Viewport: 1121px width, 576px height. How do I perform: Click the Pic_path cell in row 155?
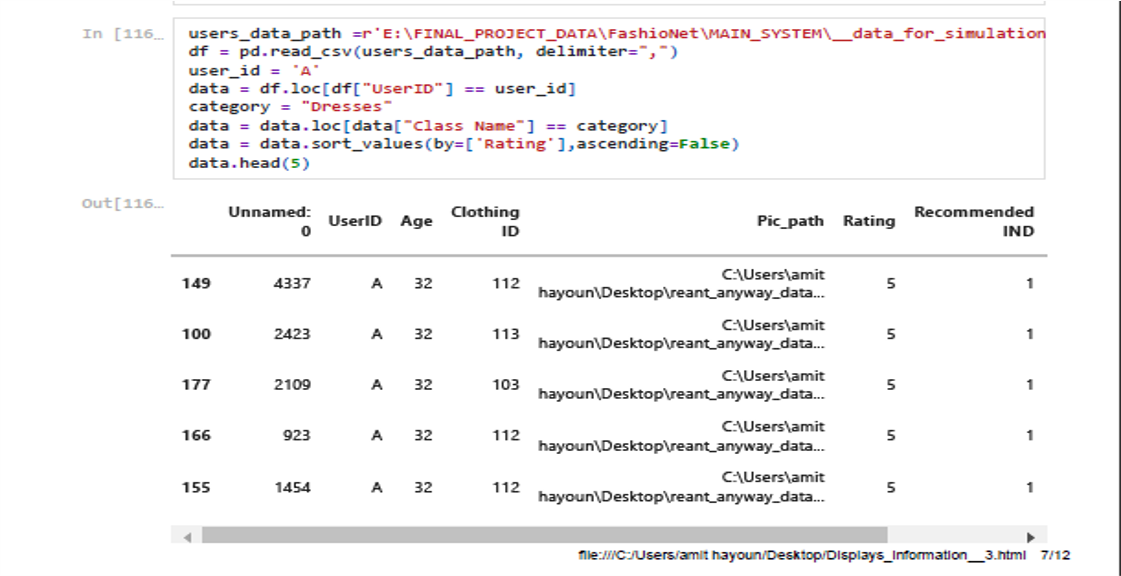tap(681, 487)
